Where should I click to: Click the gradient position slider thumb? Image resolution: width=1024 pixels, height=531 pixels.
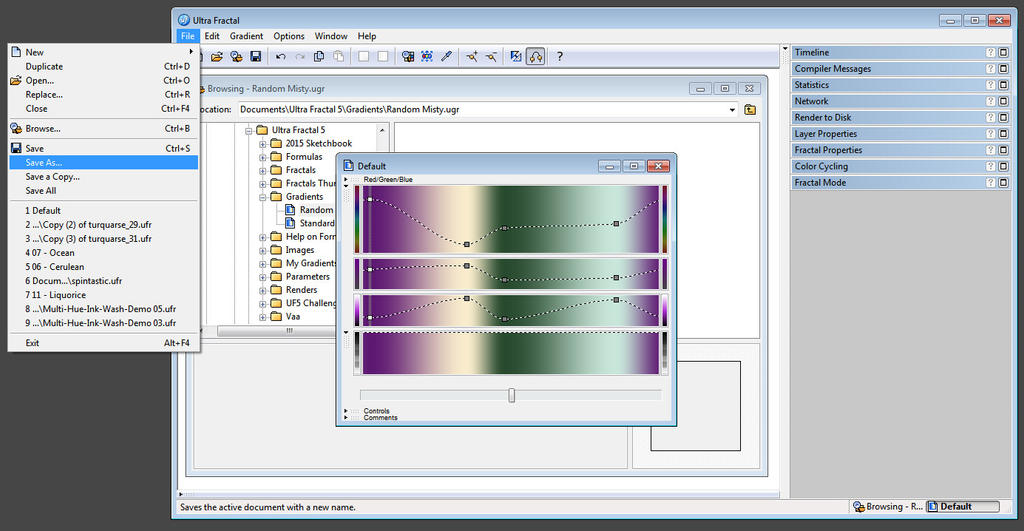tap(512, 395)
